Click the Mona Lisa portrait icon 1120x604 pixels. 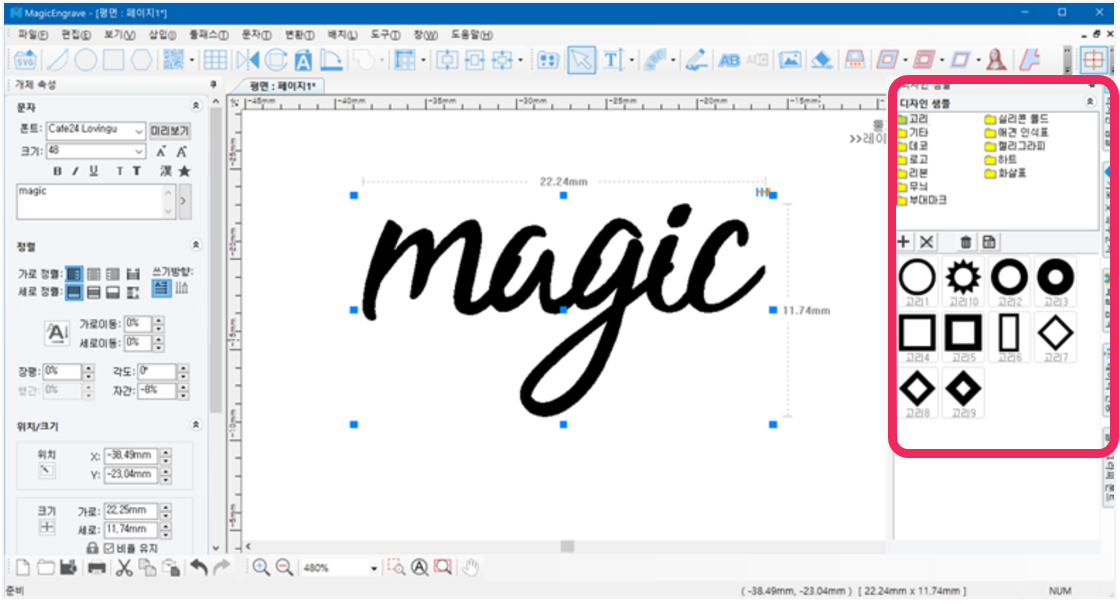(x=996, y=60)
